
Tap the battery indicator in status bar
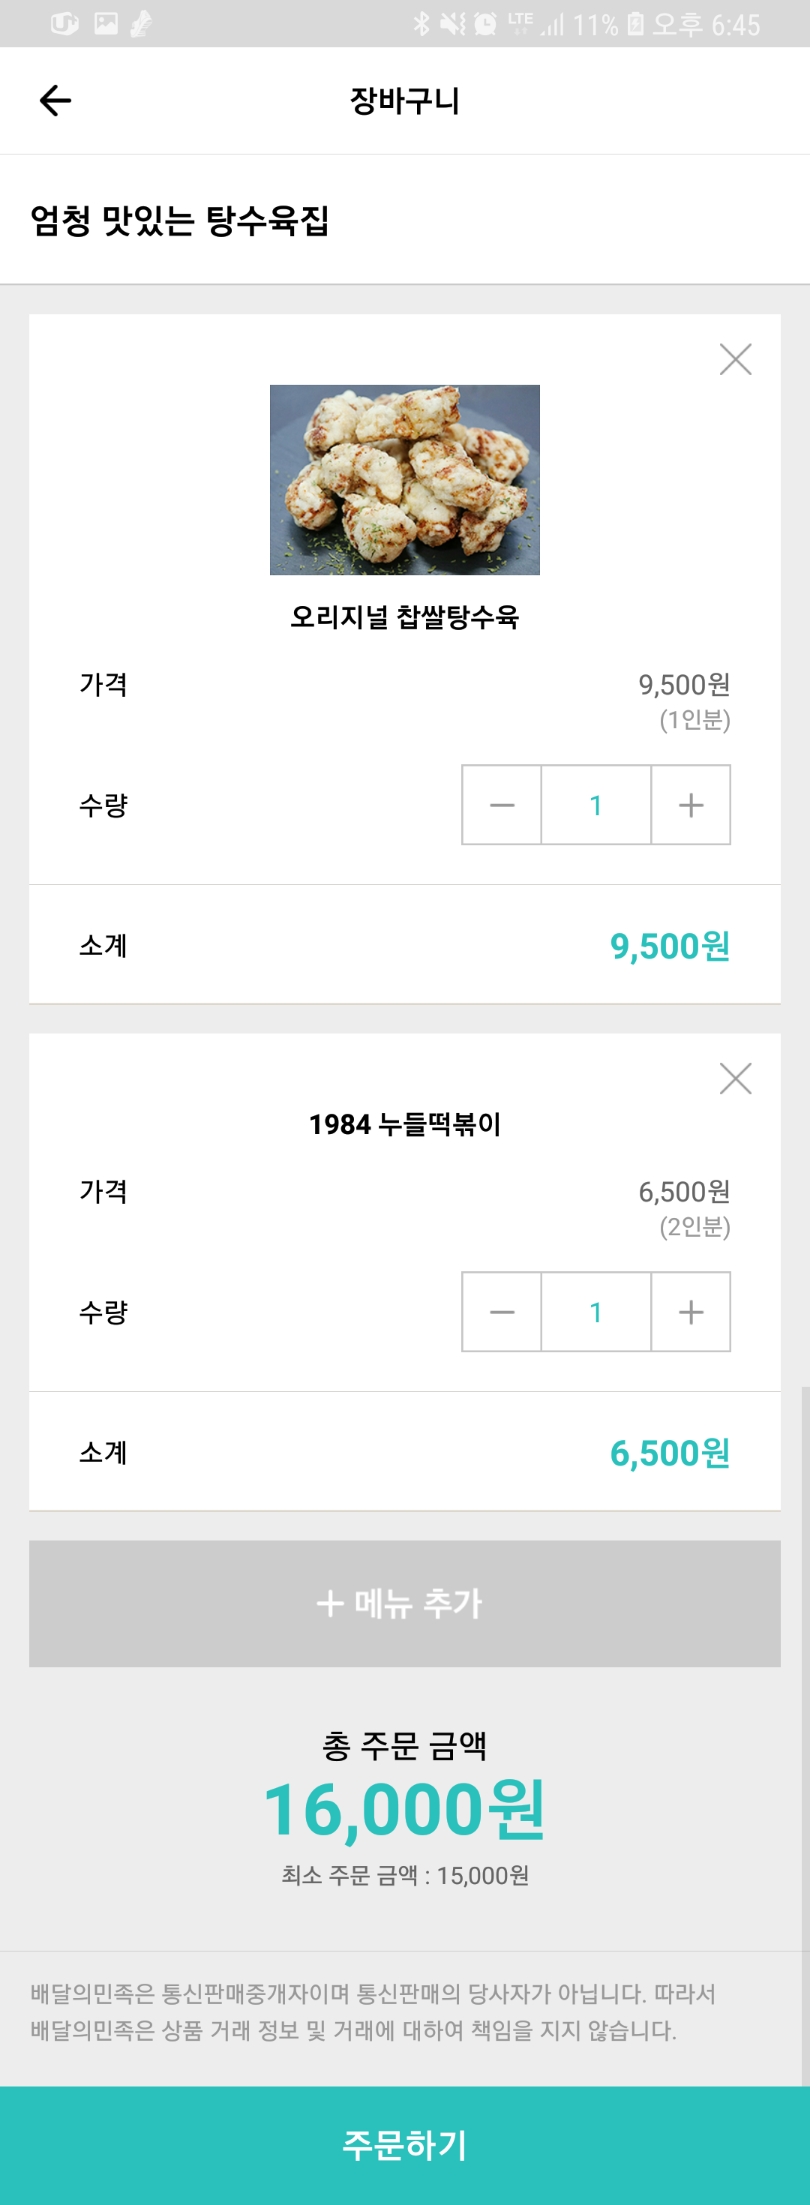tap(636, 24)
